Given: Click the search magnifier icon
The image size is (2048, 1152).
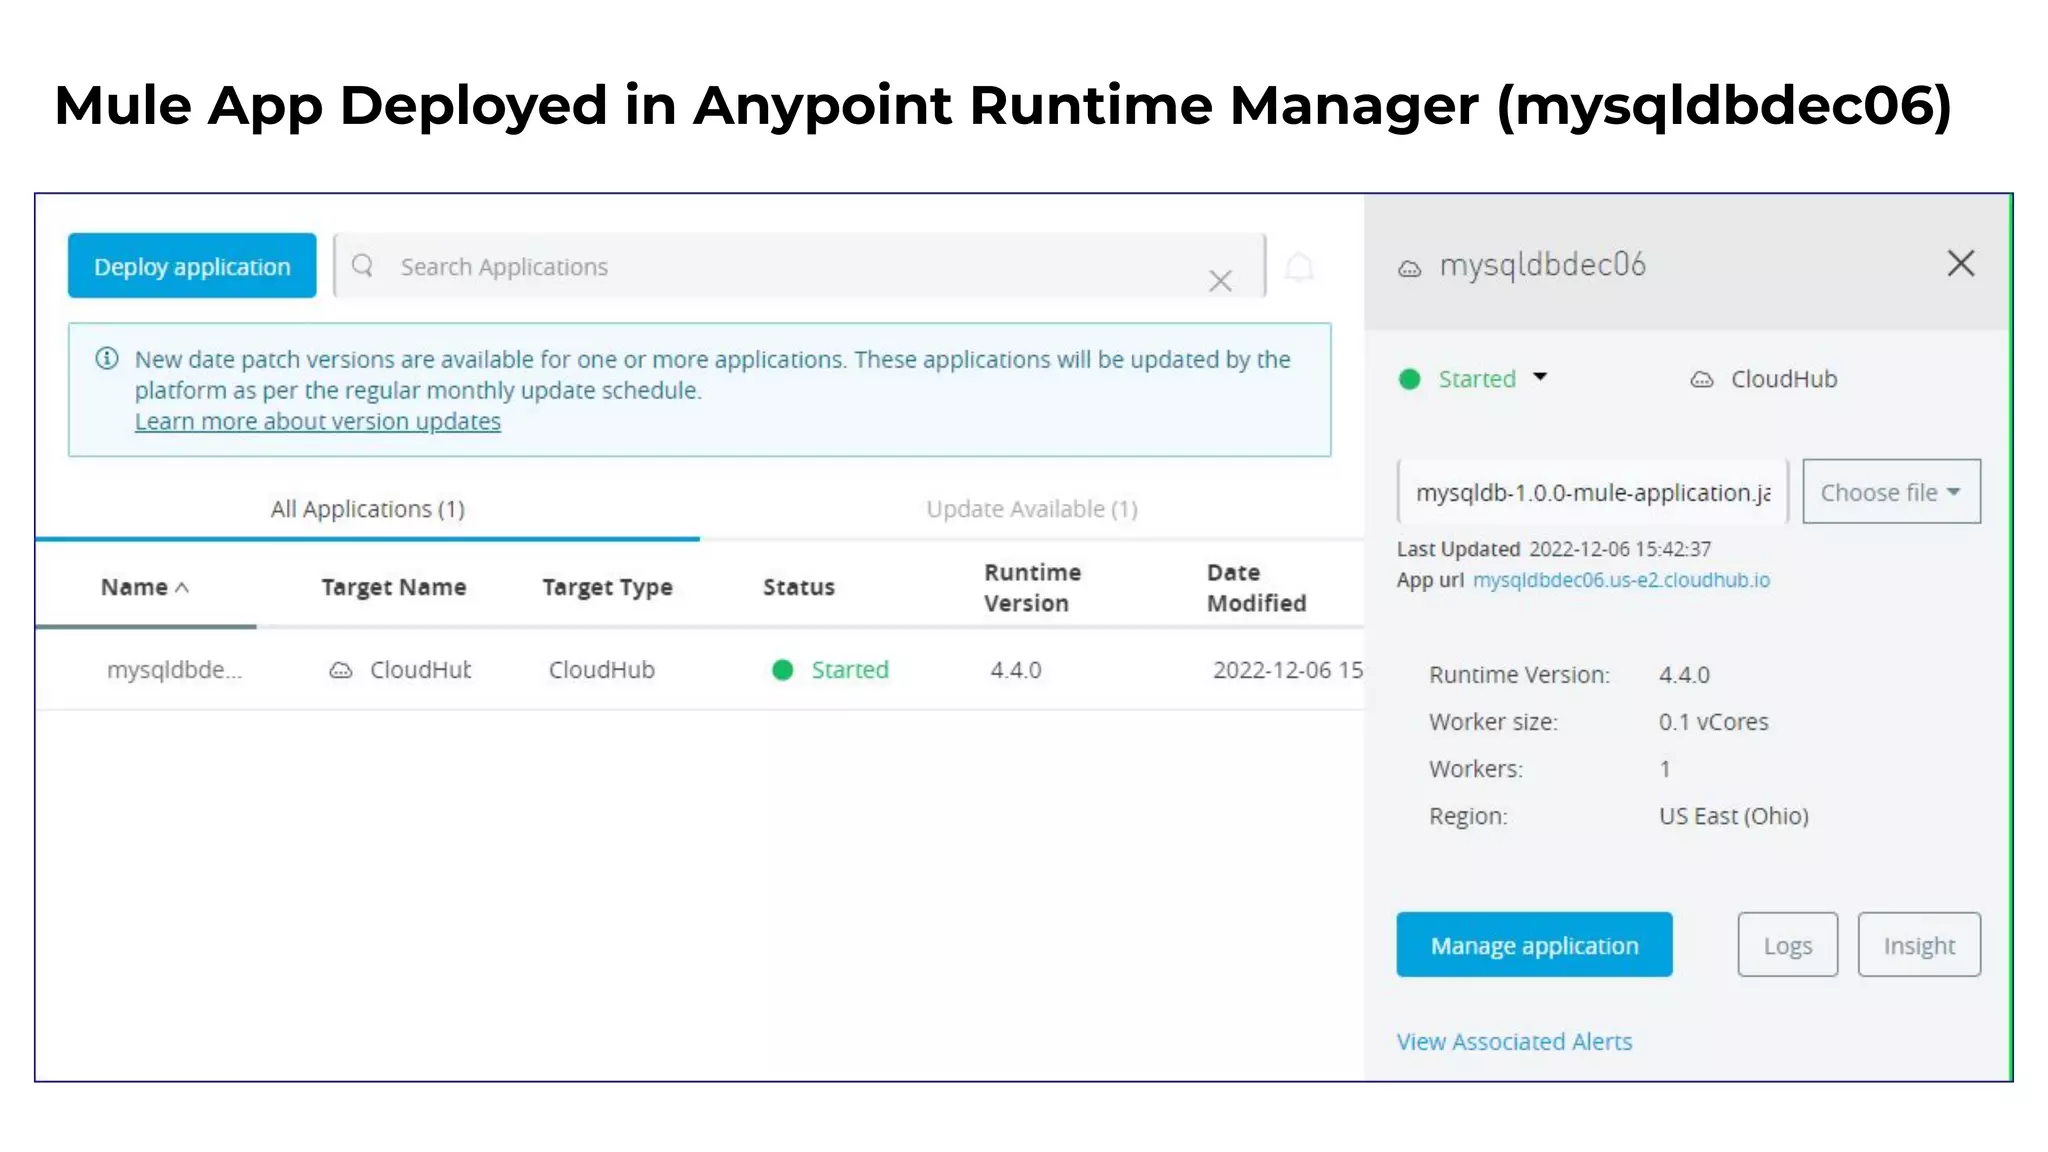Looking at the screenshot, I should click(x=363, y=266).
